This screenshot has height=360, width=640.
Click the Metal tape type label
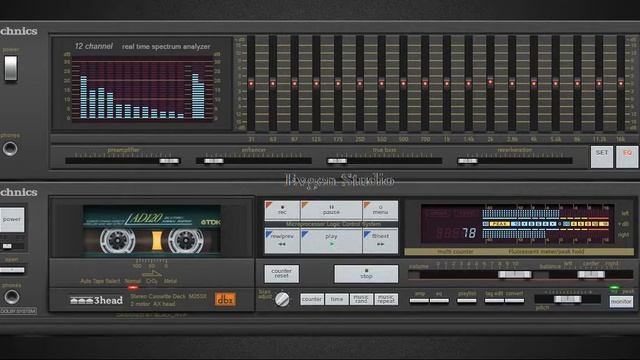pyautogui.click(x=170, y=281)
